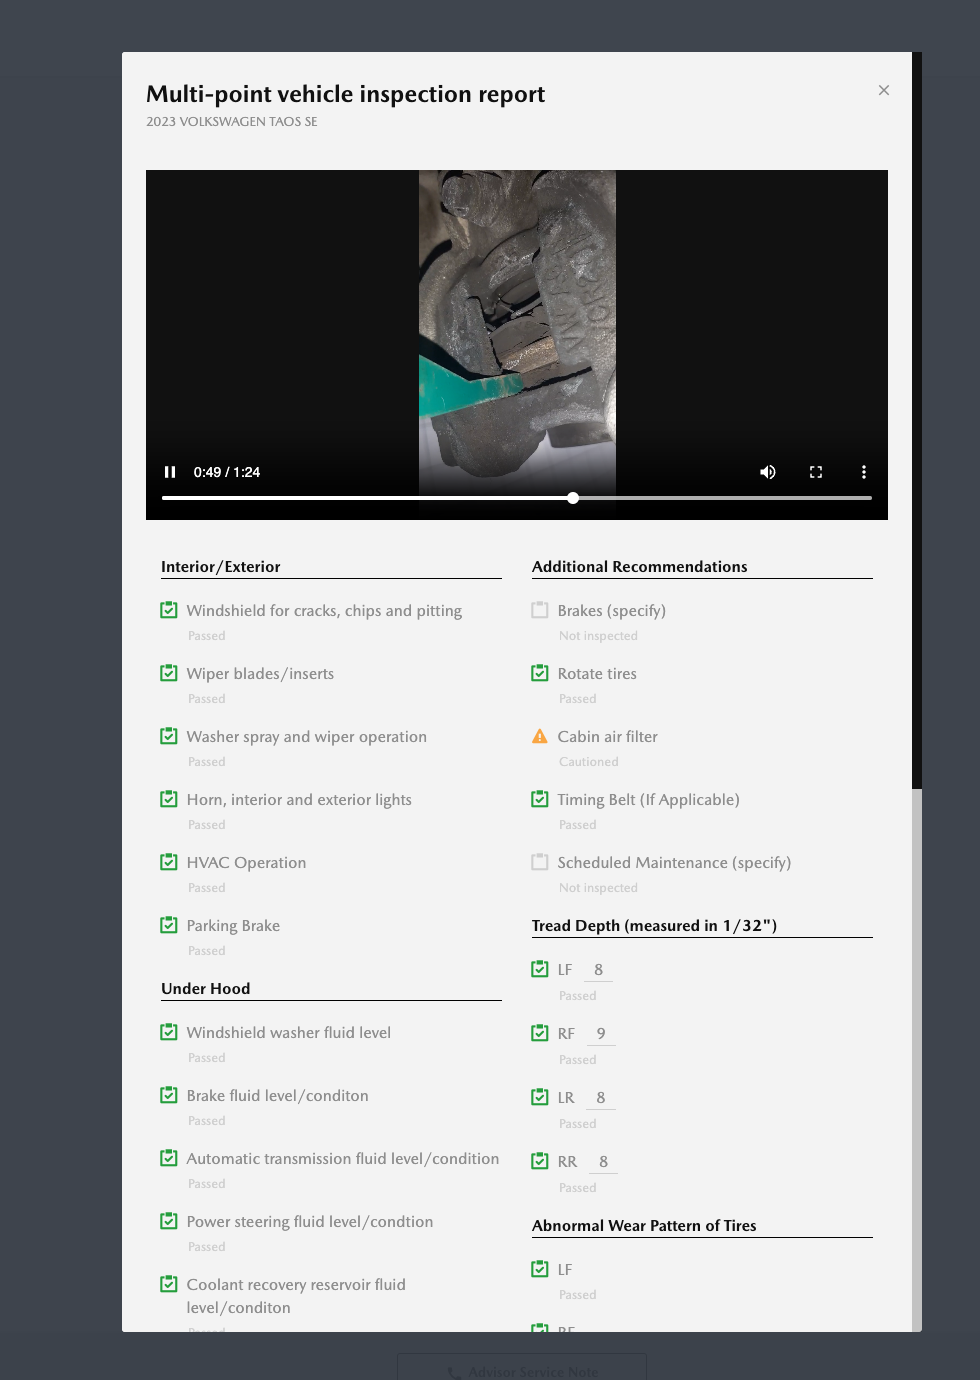Click the Scheduled Maintenance unchecked icon
This screenshot has height=1380, width=980.
click(540, 862)
